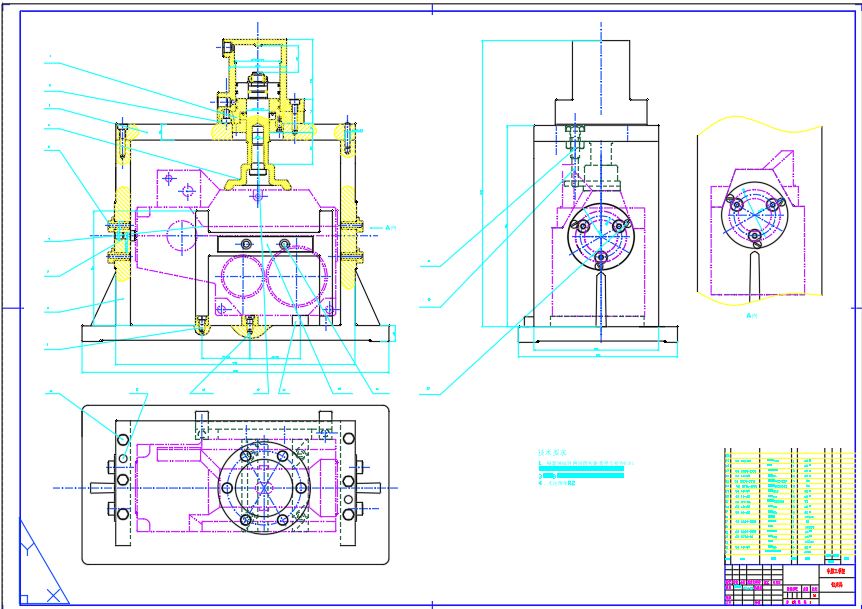Click the A向 label below the detail view
Screen dimensions: 862x609
coord(752,313)
